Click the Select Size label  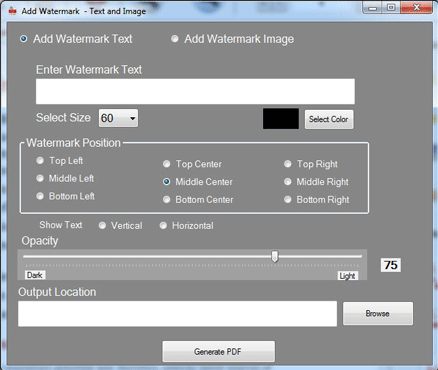(x=63, y=118)
